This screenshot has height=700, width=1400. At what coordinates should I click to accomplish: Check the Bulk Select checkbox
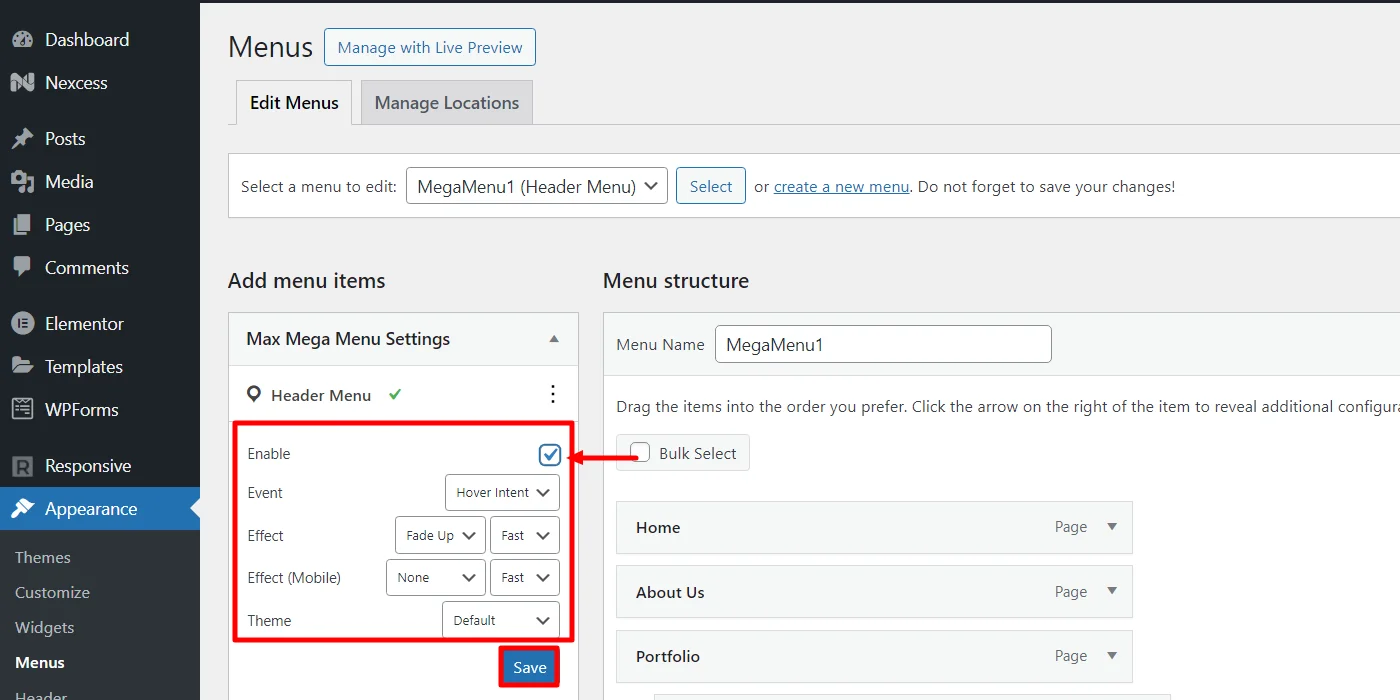pyautogui.click(x=640, y=453)
